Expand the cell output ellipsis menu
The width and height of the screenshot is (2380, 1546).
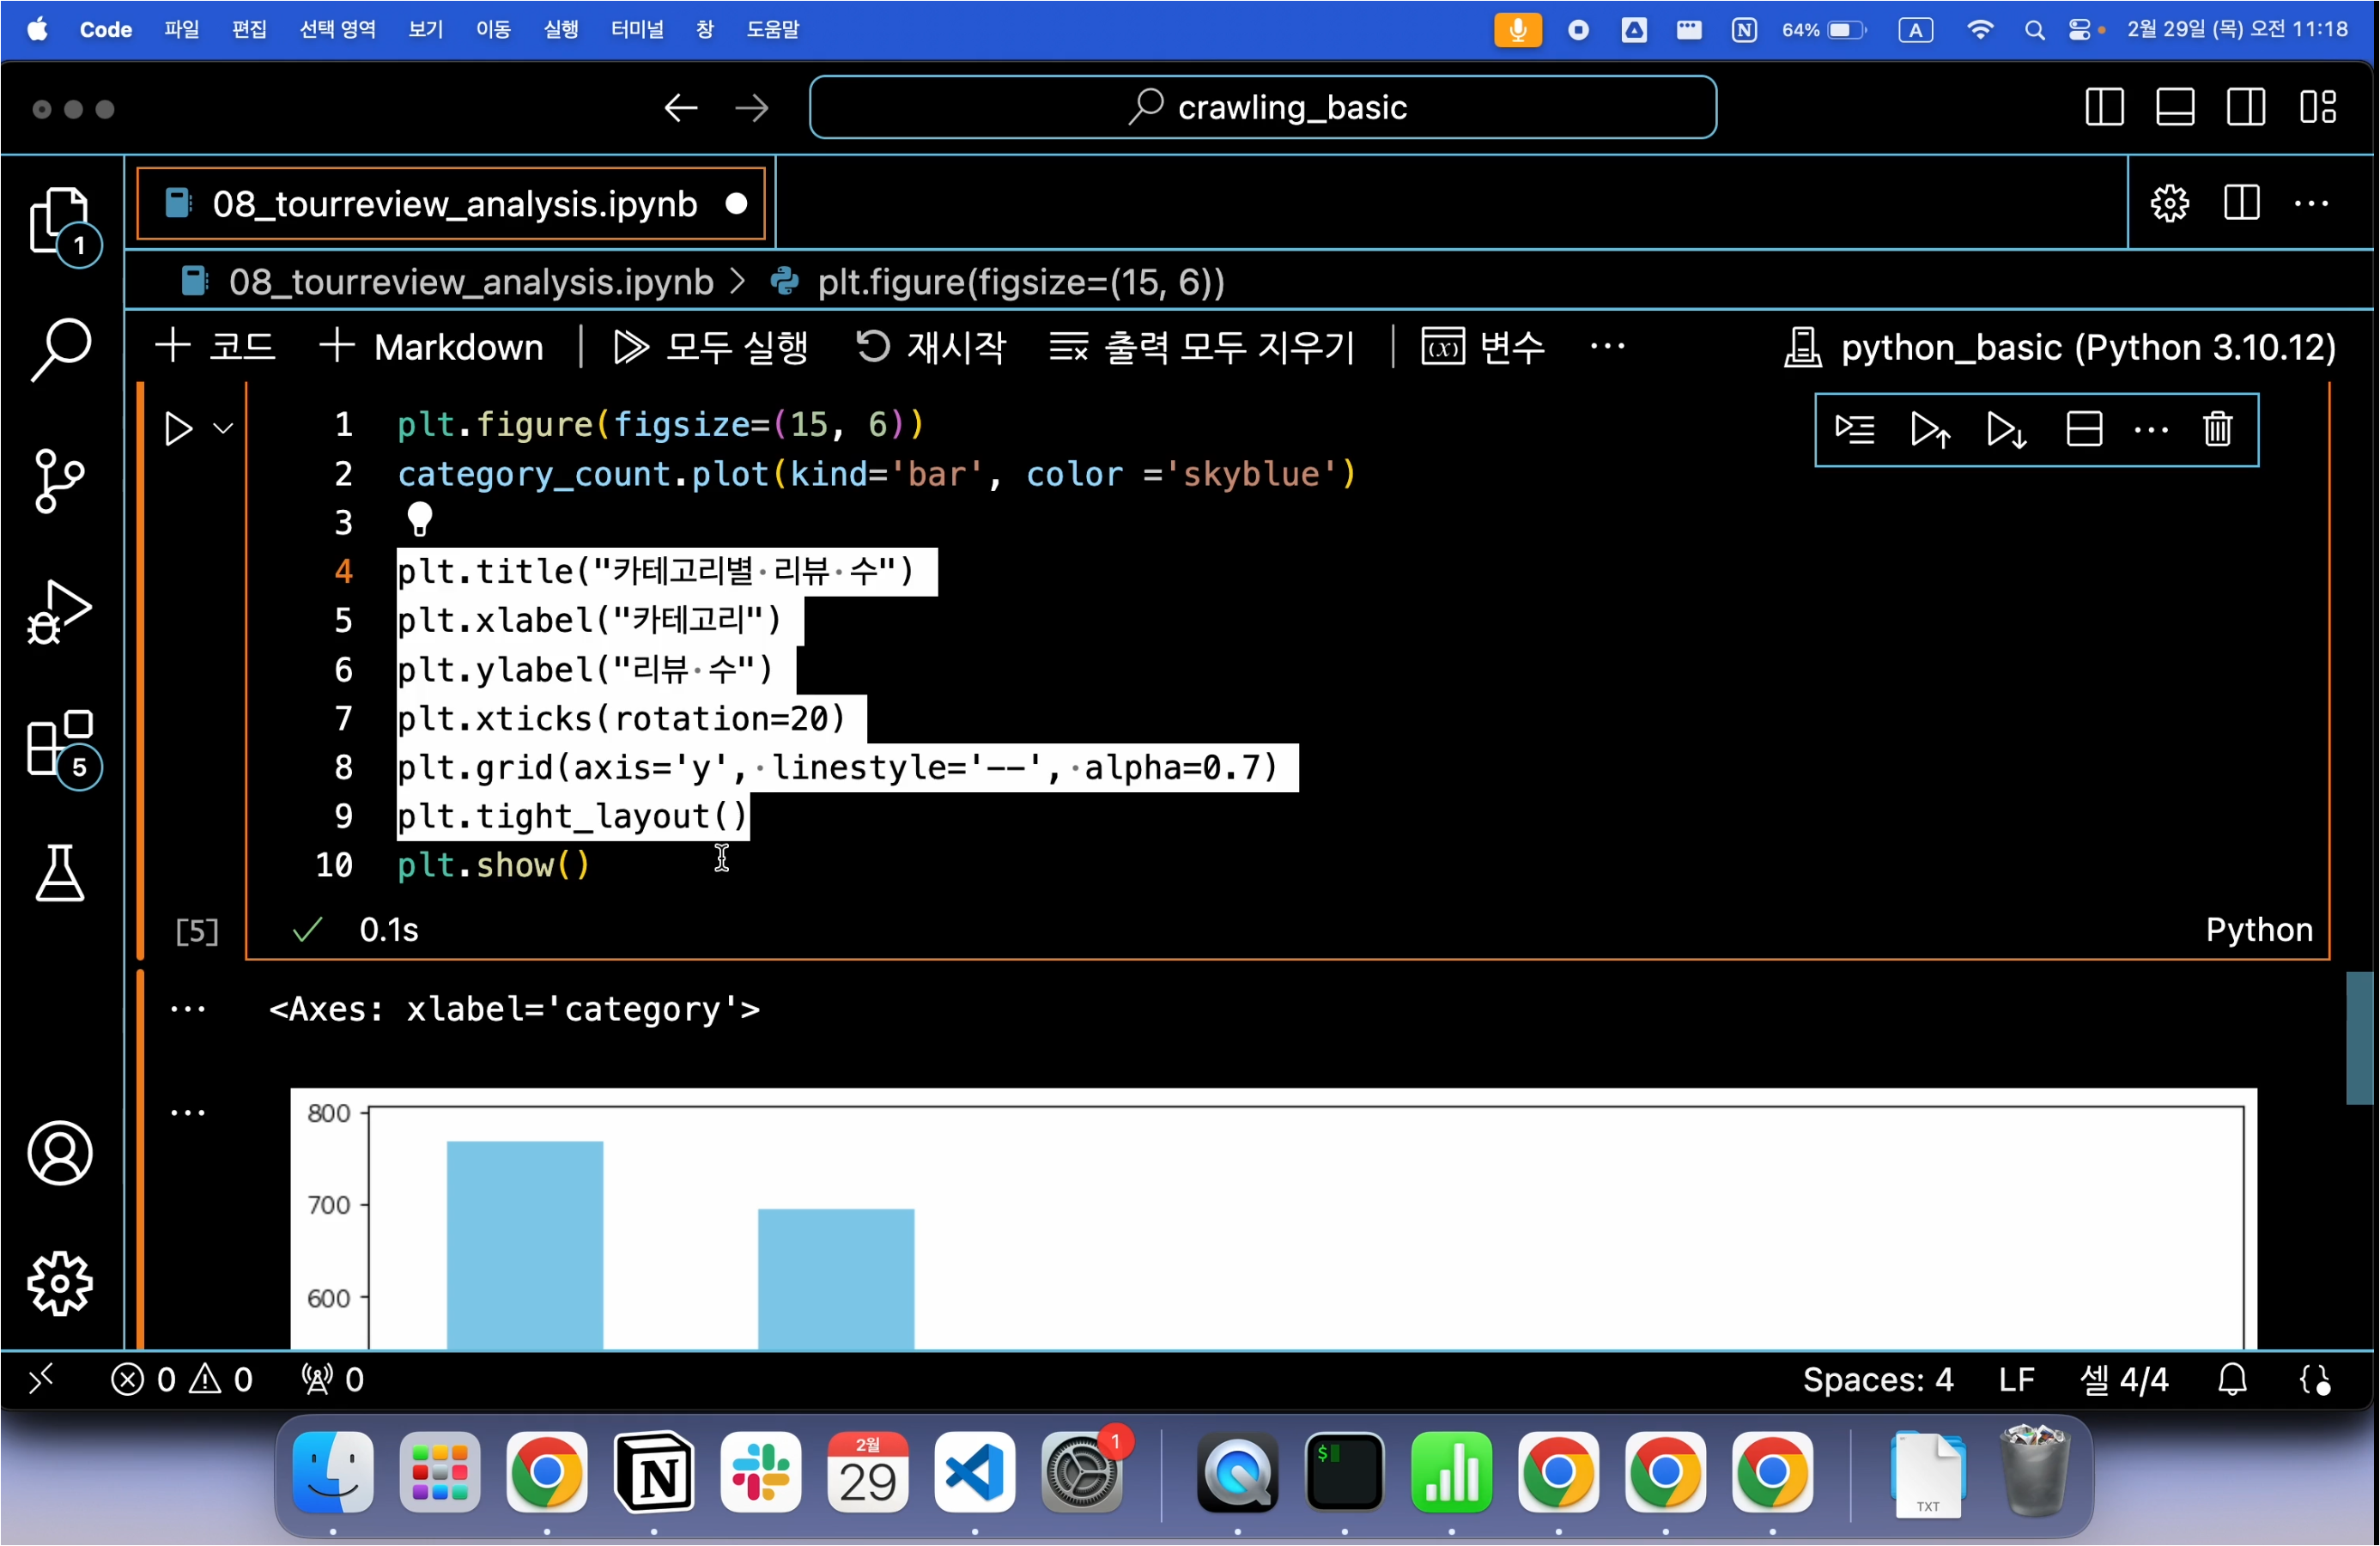point(187,1009)
